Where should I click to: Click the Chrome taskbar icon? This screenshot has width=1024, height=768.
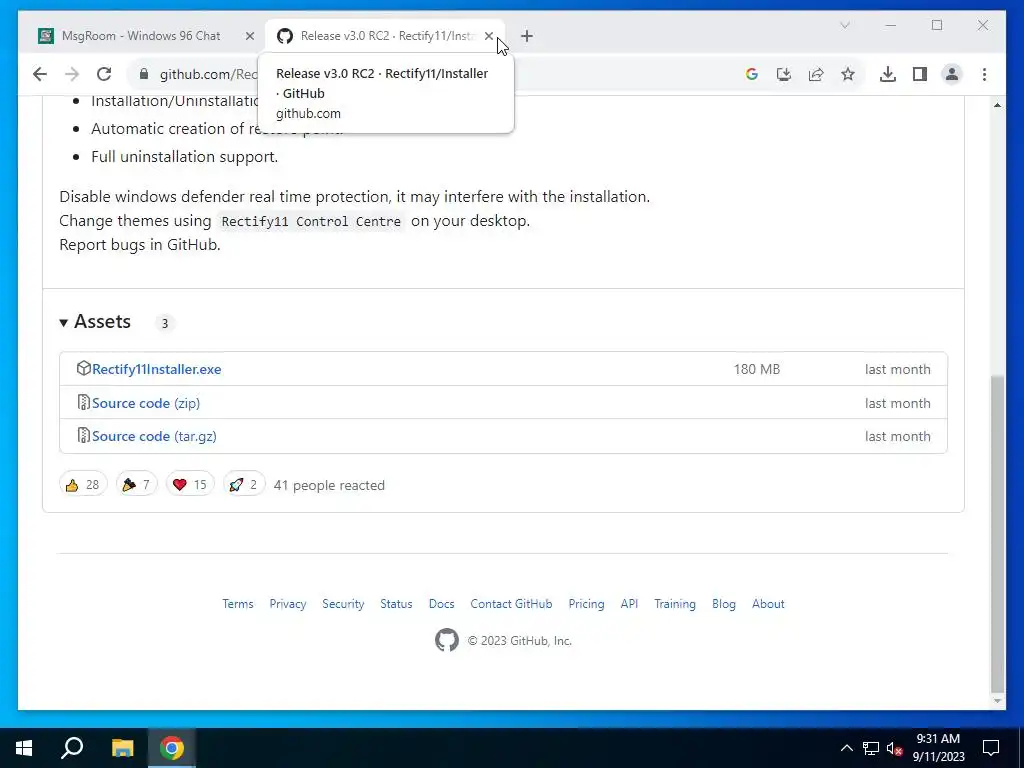[x=172, y=748]
